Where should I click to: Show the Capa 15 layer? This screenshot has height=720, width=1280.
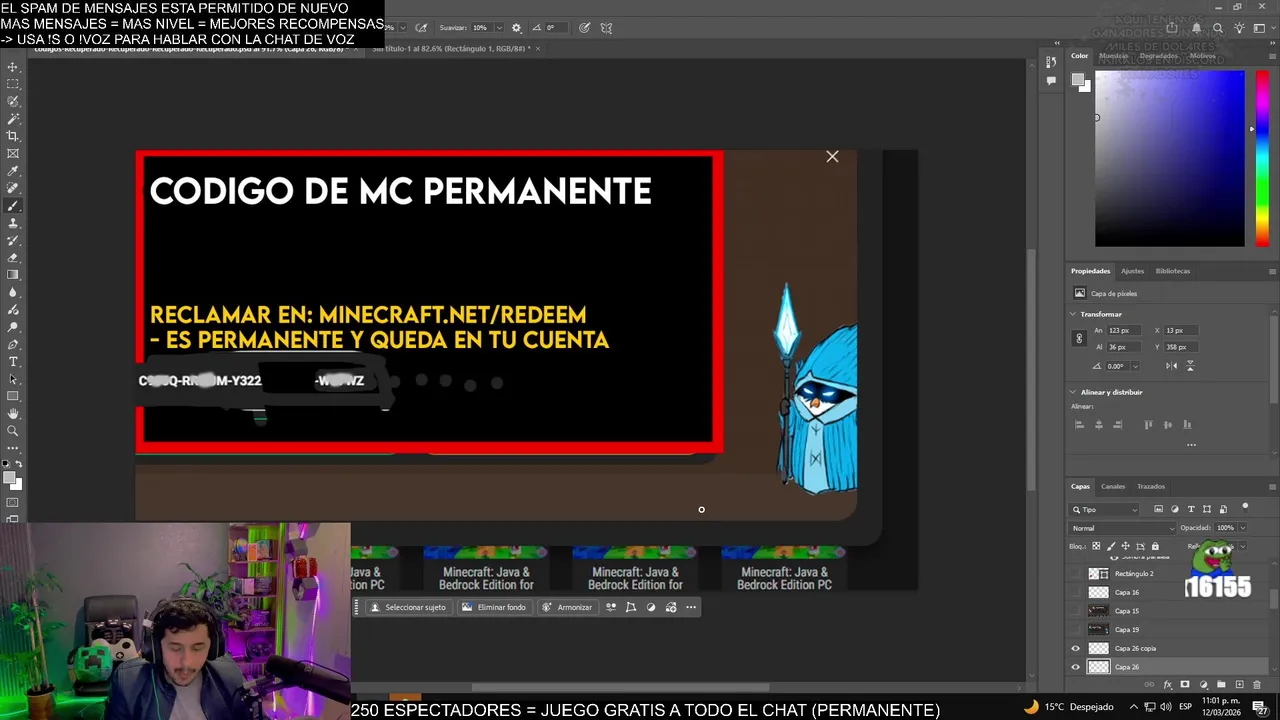click(x=1076, y=611)
